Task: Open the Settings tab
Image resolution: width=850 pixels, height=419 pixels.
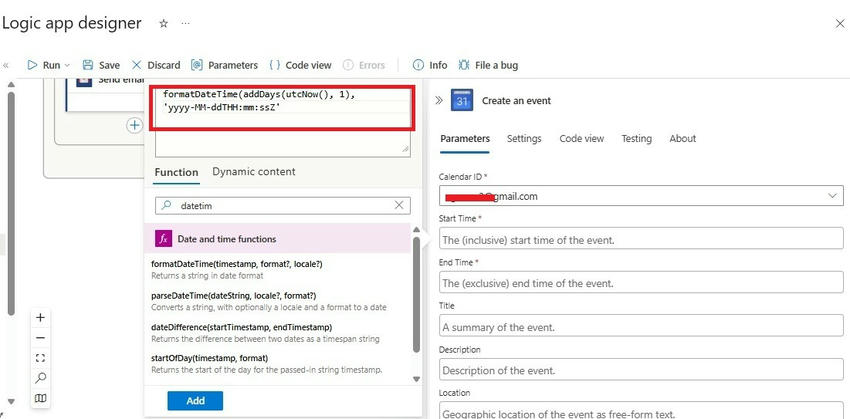Action: click(x=524, y=139)
